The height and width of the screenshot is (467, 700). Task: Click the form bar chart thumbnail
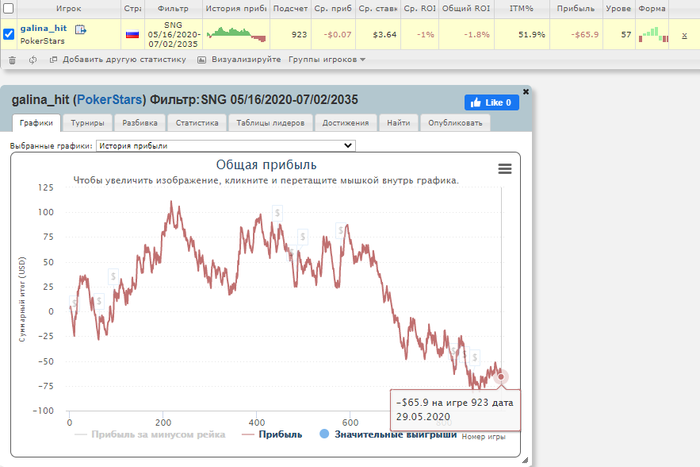653,34
